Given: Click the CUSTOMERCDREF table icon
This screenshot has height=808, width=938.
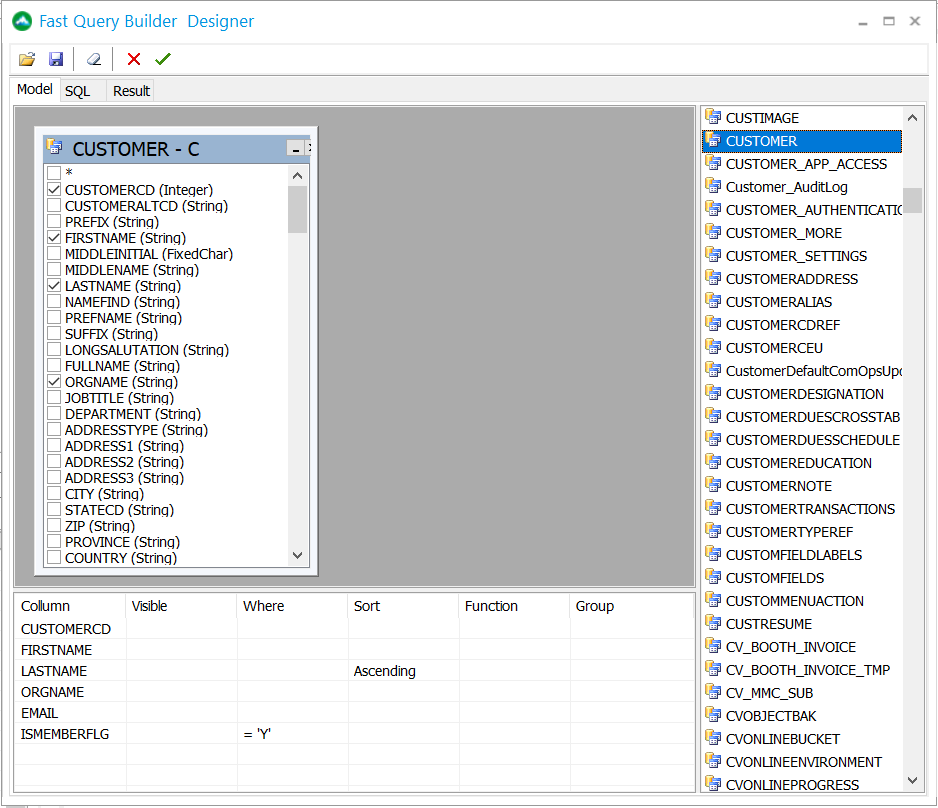Looking at the screenshot, I should click(x=712, y=324).
